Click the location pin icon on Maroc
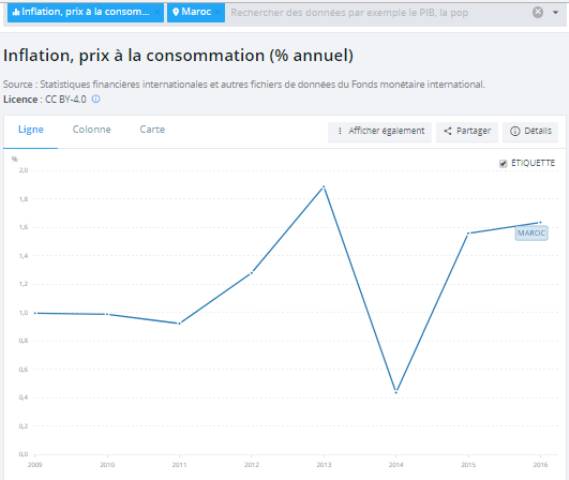 point(176,12)
